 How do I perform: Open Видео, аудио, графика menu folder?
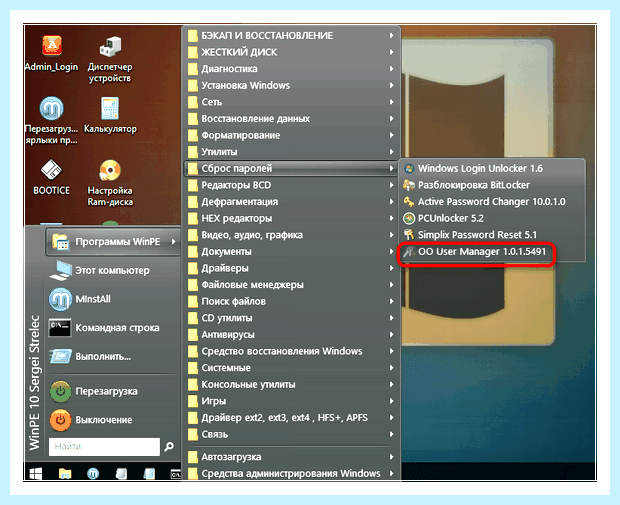291,235
